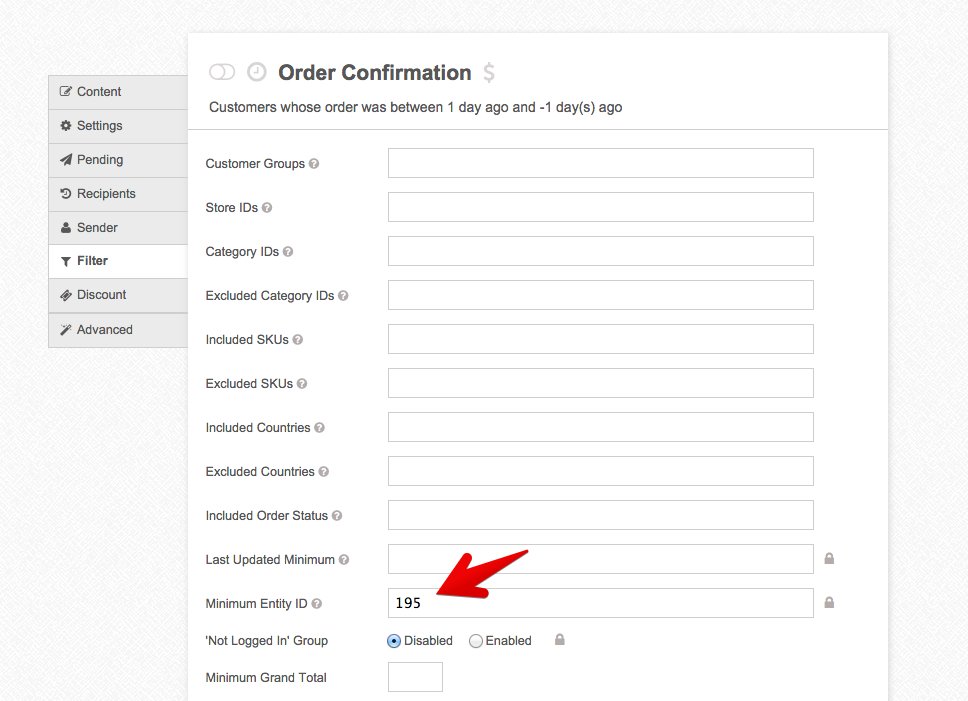
Task: Select Enabled for 'Not Logged In' Group
Action: [476, 641]
